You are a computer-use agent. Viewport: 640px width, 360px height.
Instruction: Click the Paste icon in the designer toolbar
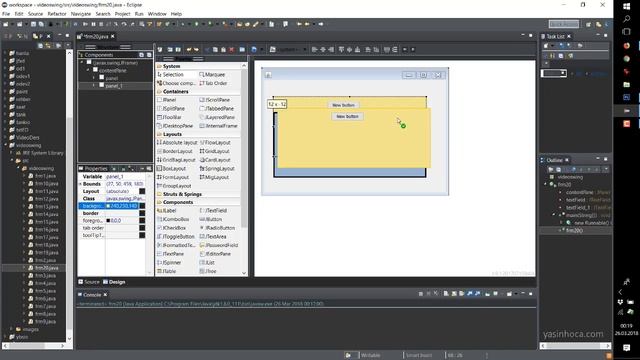click(223, 49)
